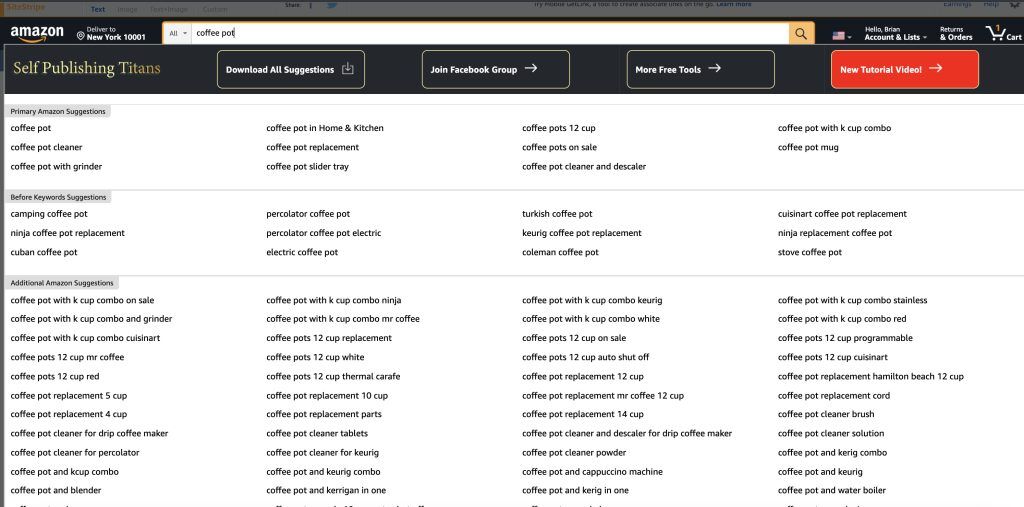Open the Account & Lists menu

[896, 33]
